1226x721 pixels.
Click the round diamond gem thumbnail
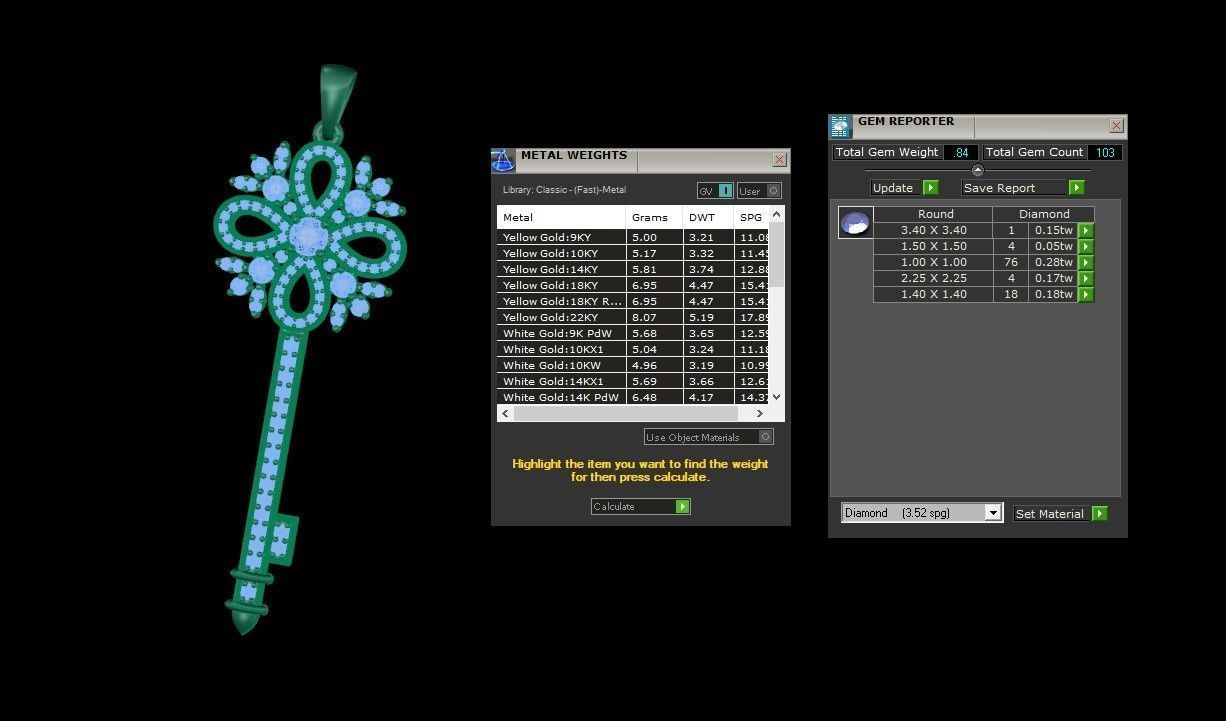point(855,223)
